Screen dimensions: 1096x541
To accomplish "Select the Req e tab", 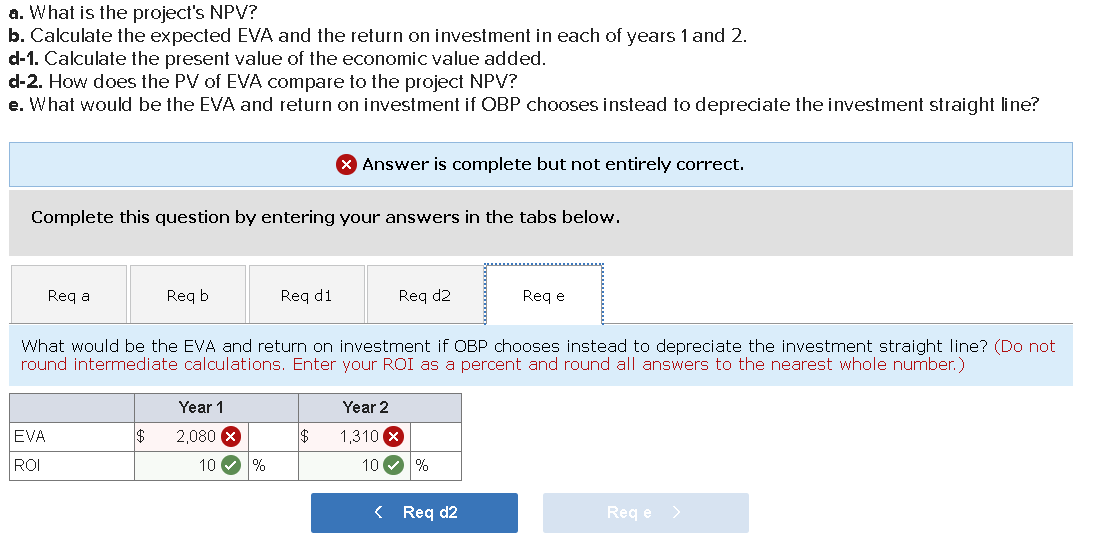I will point(543,295).
